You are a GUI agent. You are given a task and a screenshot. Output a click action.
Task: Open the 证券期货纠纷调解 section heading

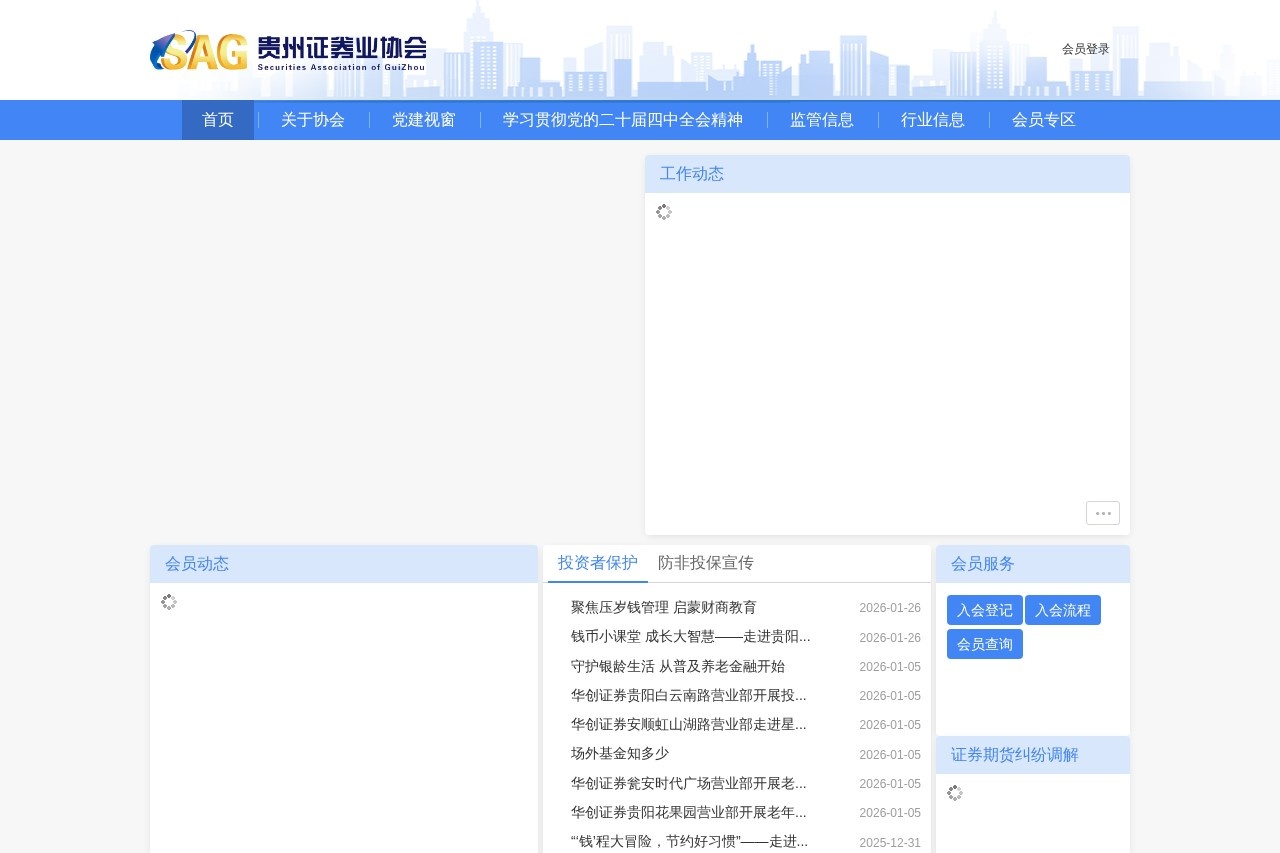click(1015, 755)
